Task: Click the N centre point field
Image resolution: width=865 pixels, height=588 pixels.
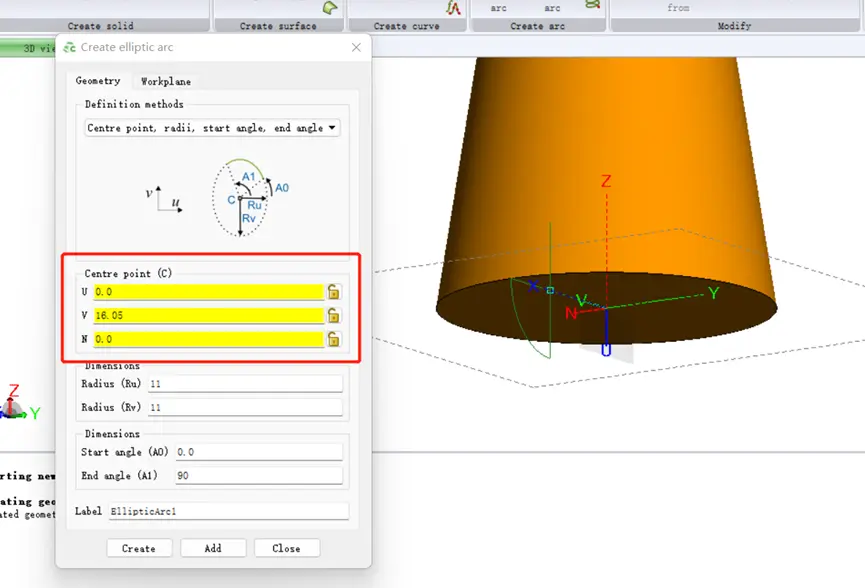Action: coord(209,339)
